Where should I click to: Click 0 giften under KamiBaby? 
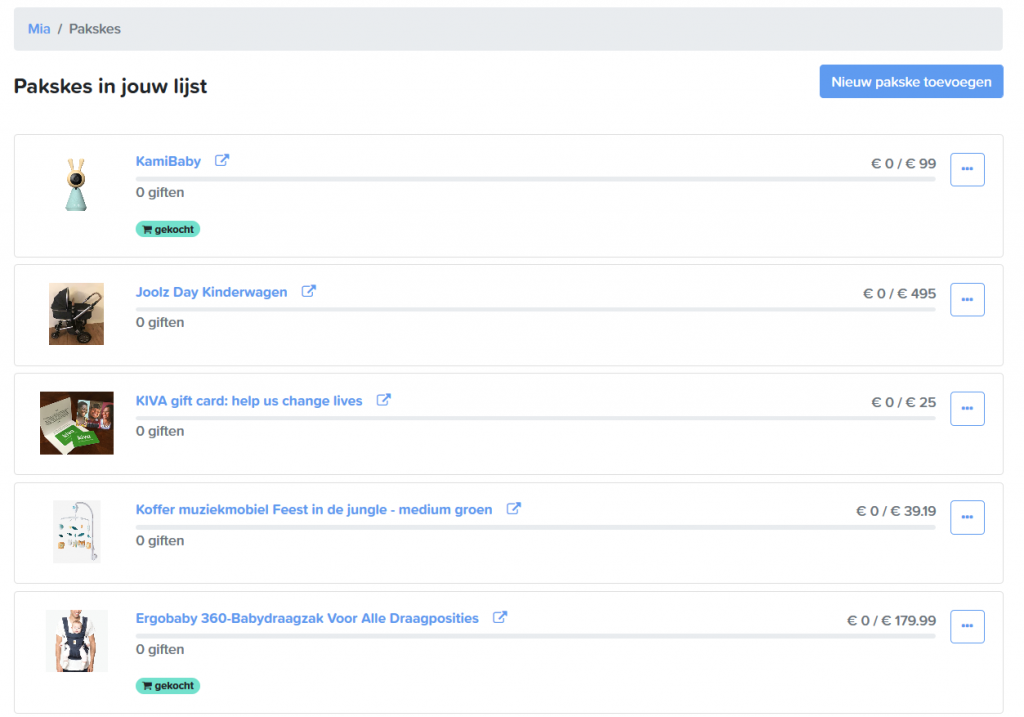(160, 192)
